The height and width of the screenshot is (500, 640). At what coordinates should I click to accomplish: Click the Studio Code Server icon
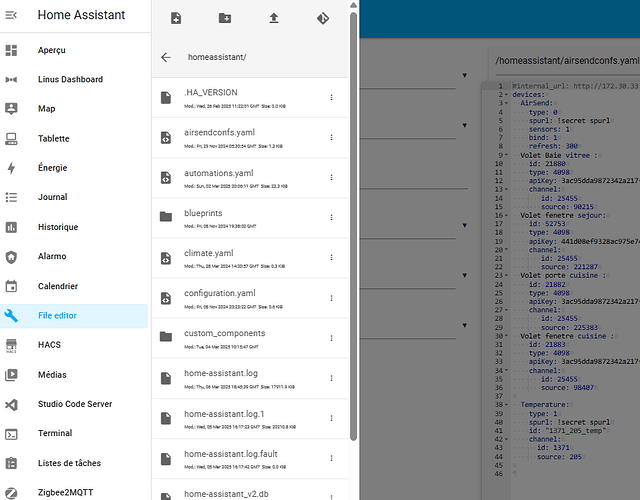point(11,404)
